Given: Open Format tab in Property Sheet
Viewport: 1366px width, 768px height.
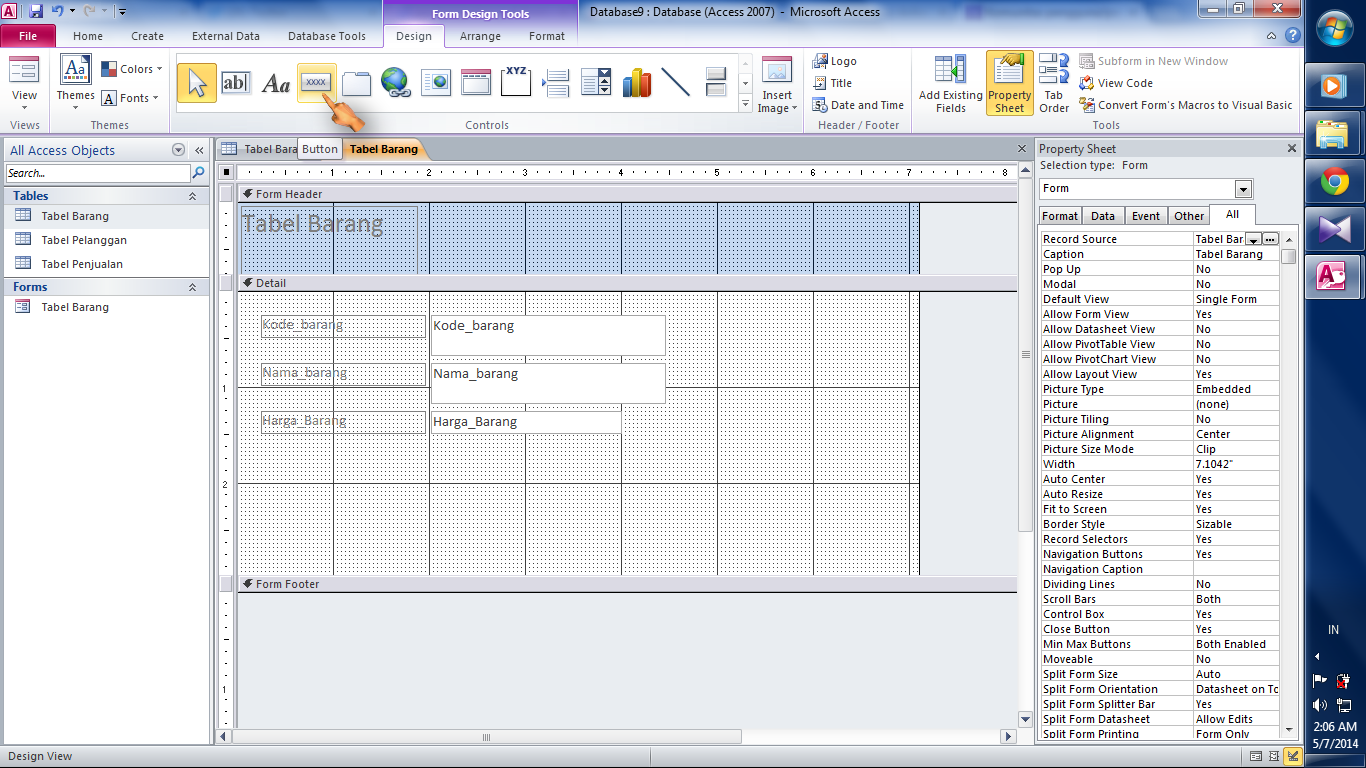Looking at the screenshot, I should [x=1060, y=216].
